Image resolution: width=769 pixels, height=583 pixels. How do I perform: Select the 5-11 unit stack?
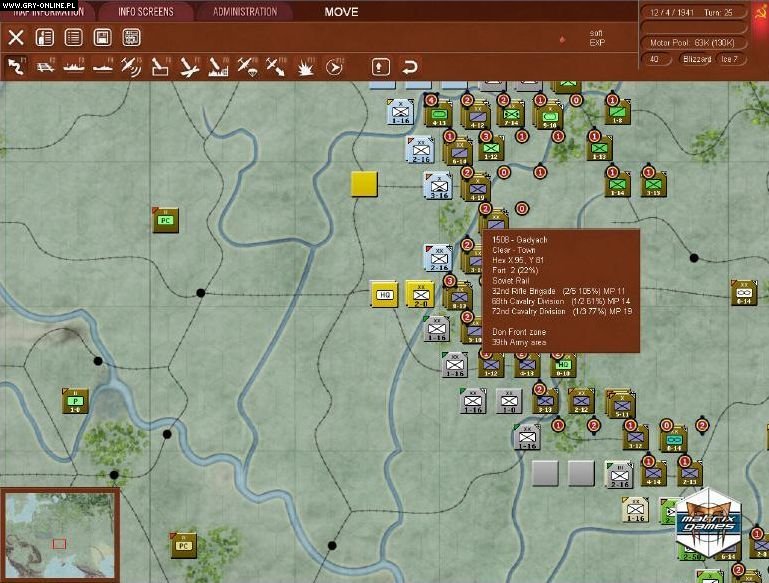click(x=621, y=404)
